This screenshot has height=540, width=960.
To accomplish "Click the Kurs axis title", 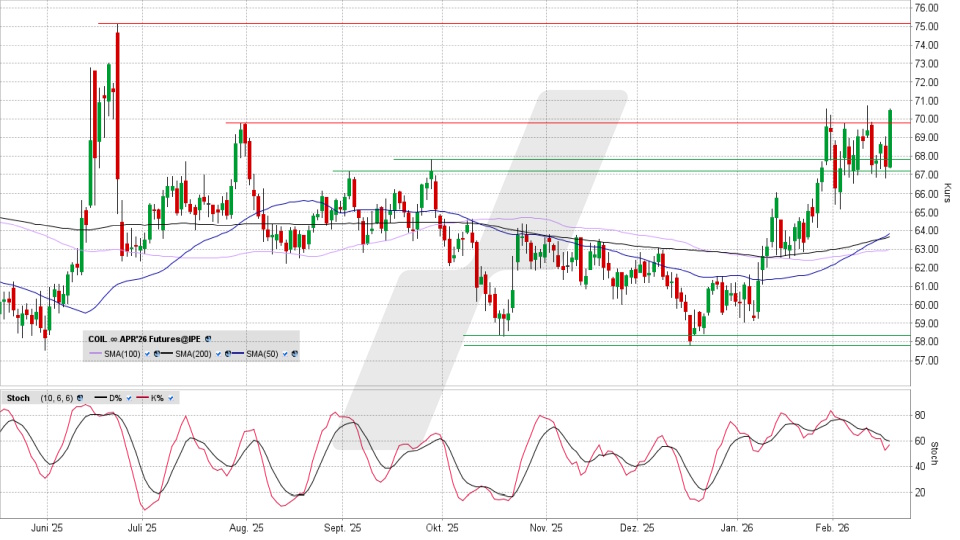I will click(x=947, y=193).
